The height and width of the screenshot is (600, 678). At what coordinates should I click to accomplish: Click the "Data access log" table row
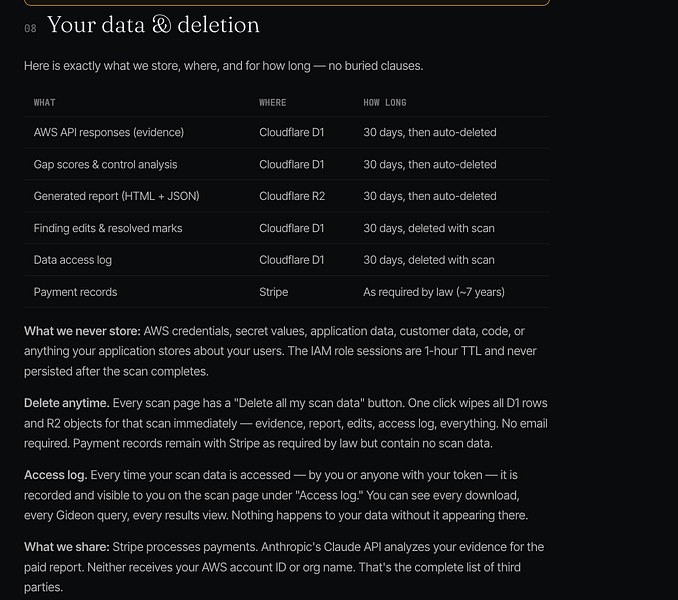coord(287,260)
